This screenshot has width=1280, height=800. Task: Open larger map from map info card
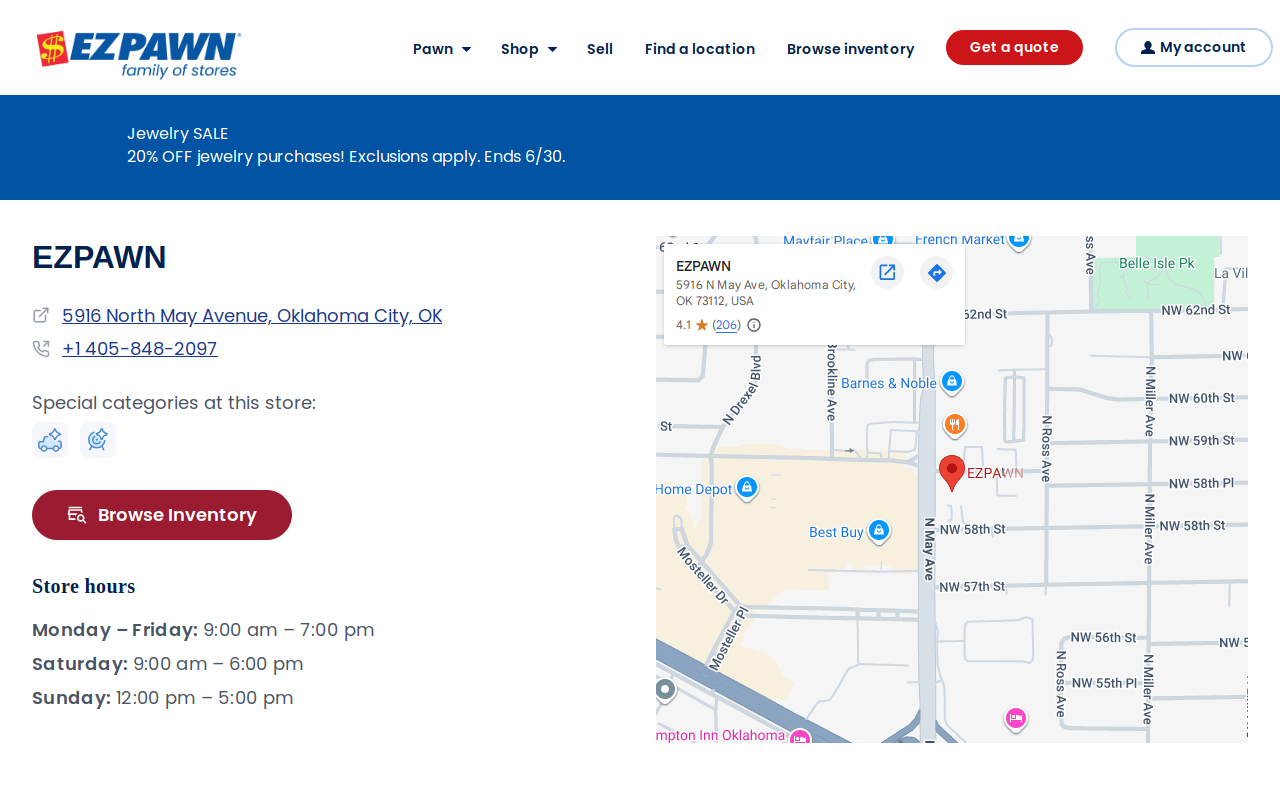[887, 272]
